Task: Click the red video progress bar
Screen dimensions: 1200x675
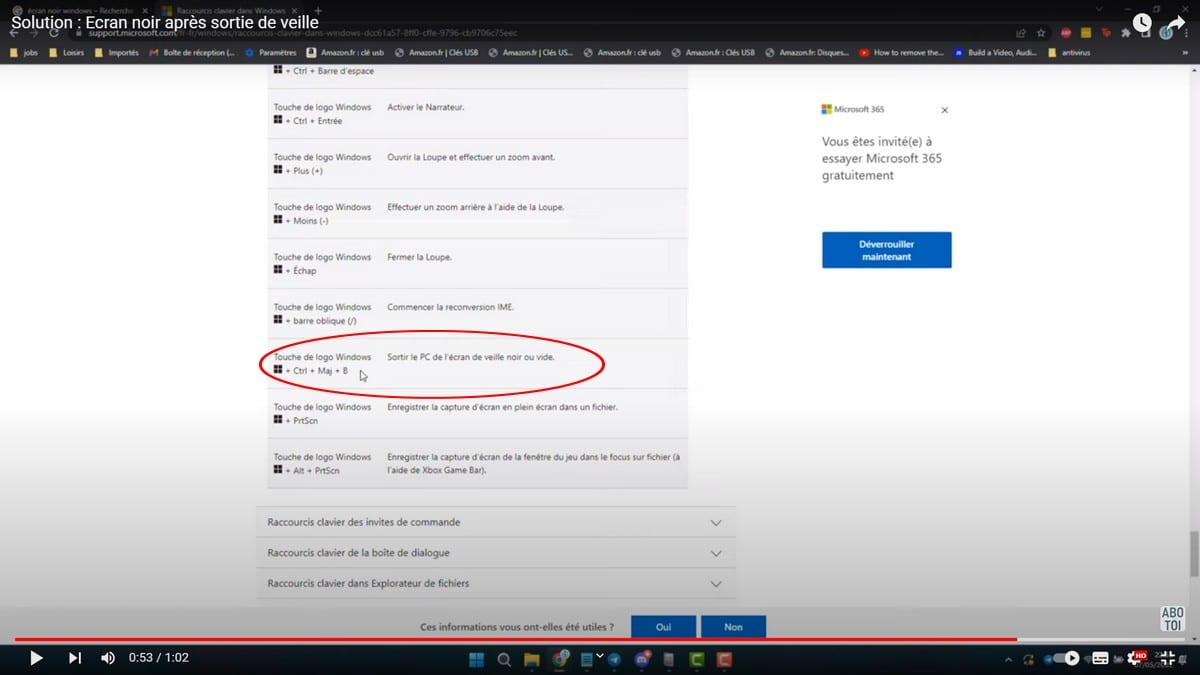Action: (500, 639)
